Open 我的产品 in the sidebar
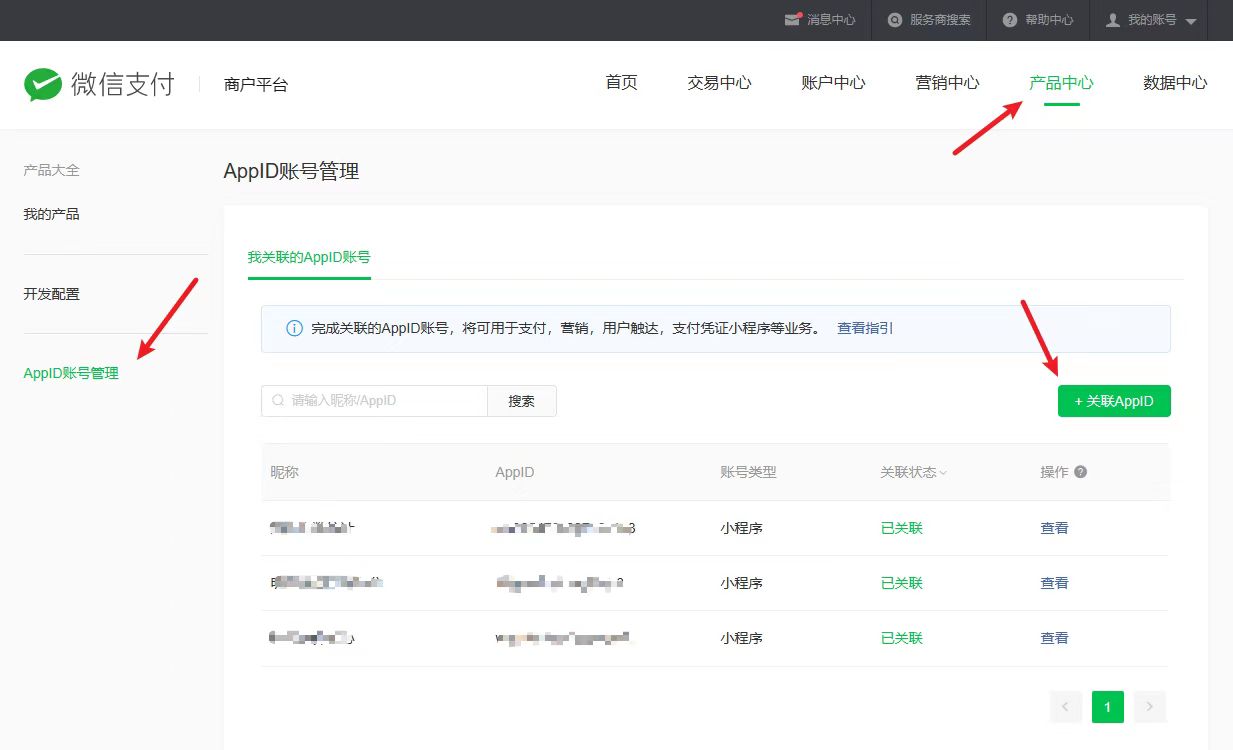The width and height of the screenshot is (1233, 750). click(x=51, y=214)
